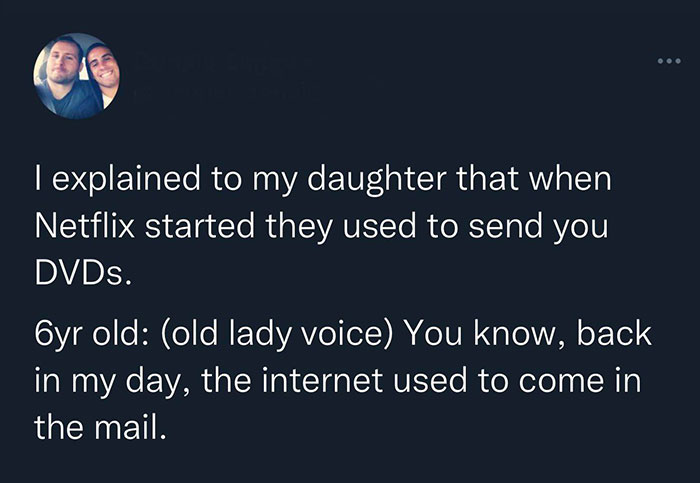Viewport: 700px width, 483px height.
Task: Click the blurred username handle below name
Action: coord(225,92)
